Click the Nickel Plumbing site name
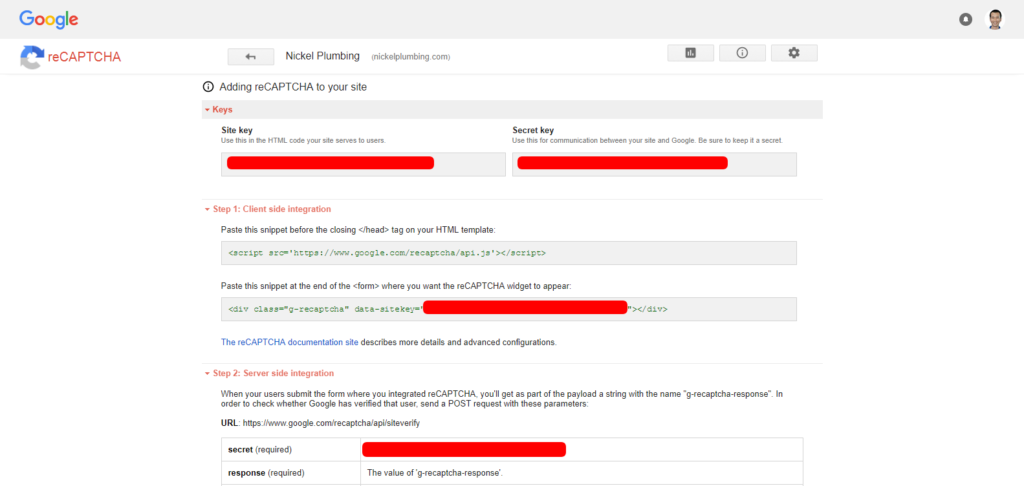This screenshot has height=486, width=1024. click(x=323, y=56)
